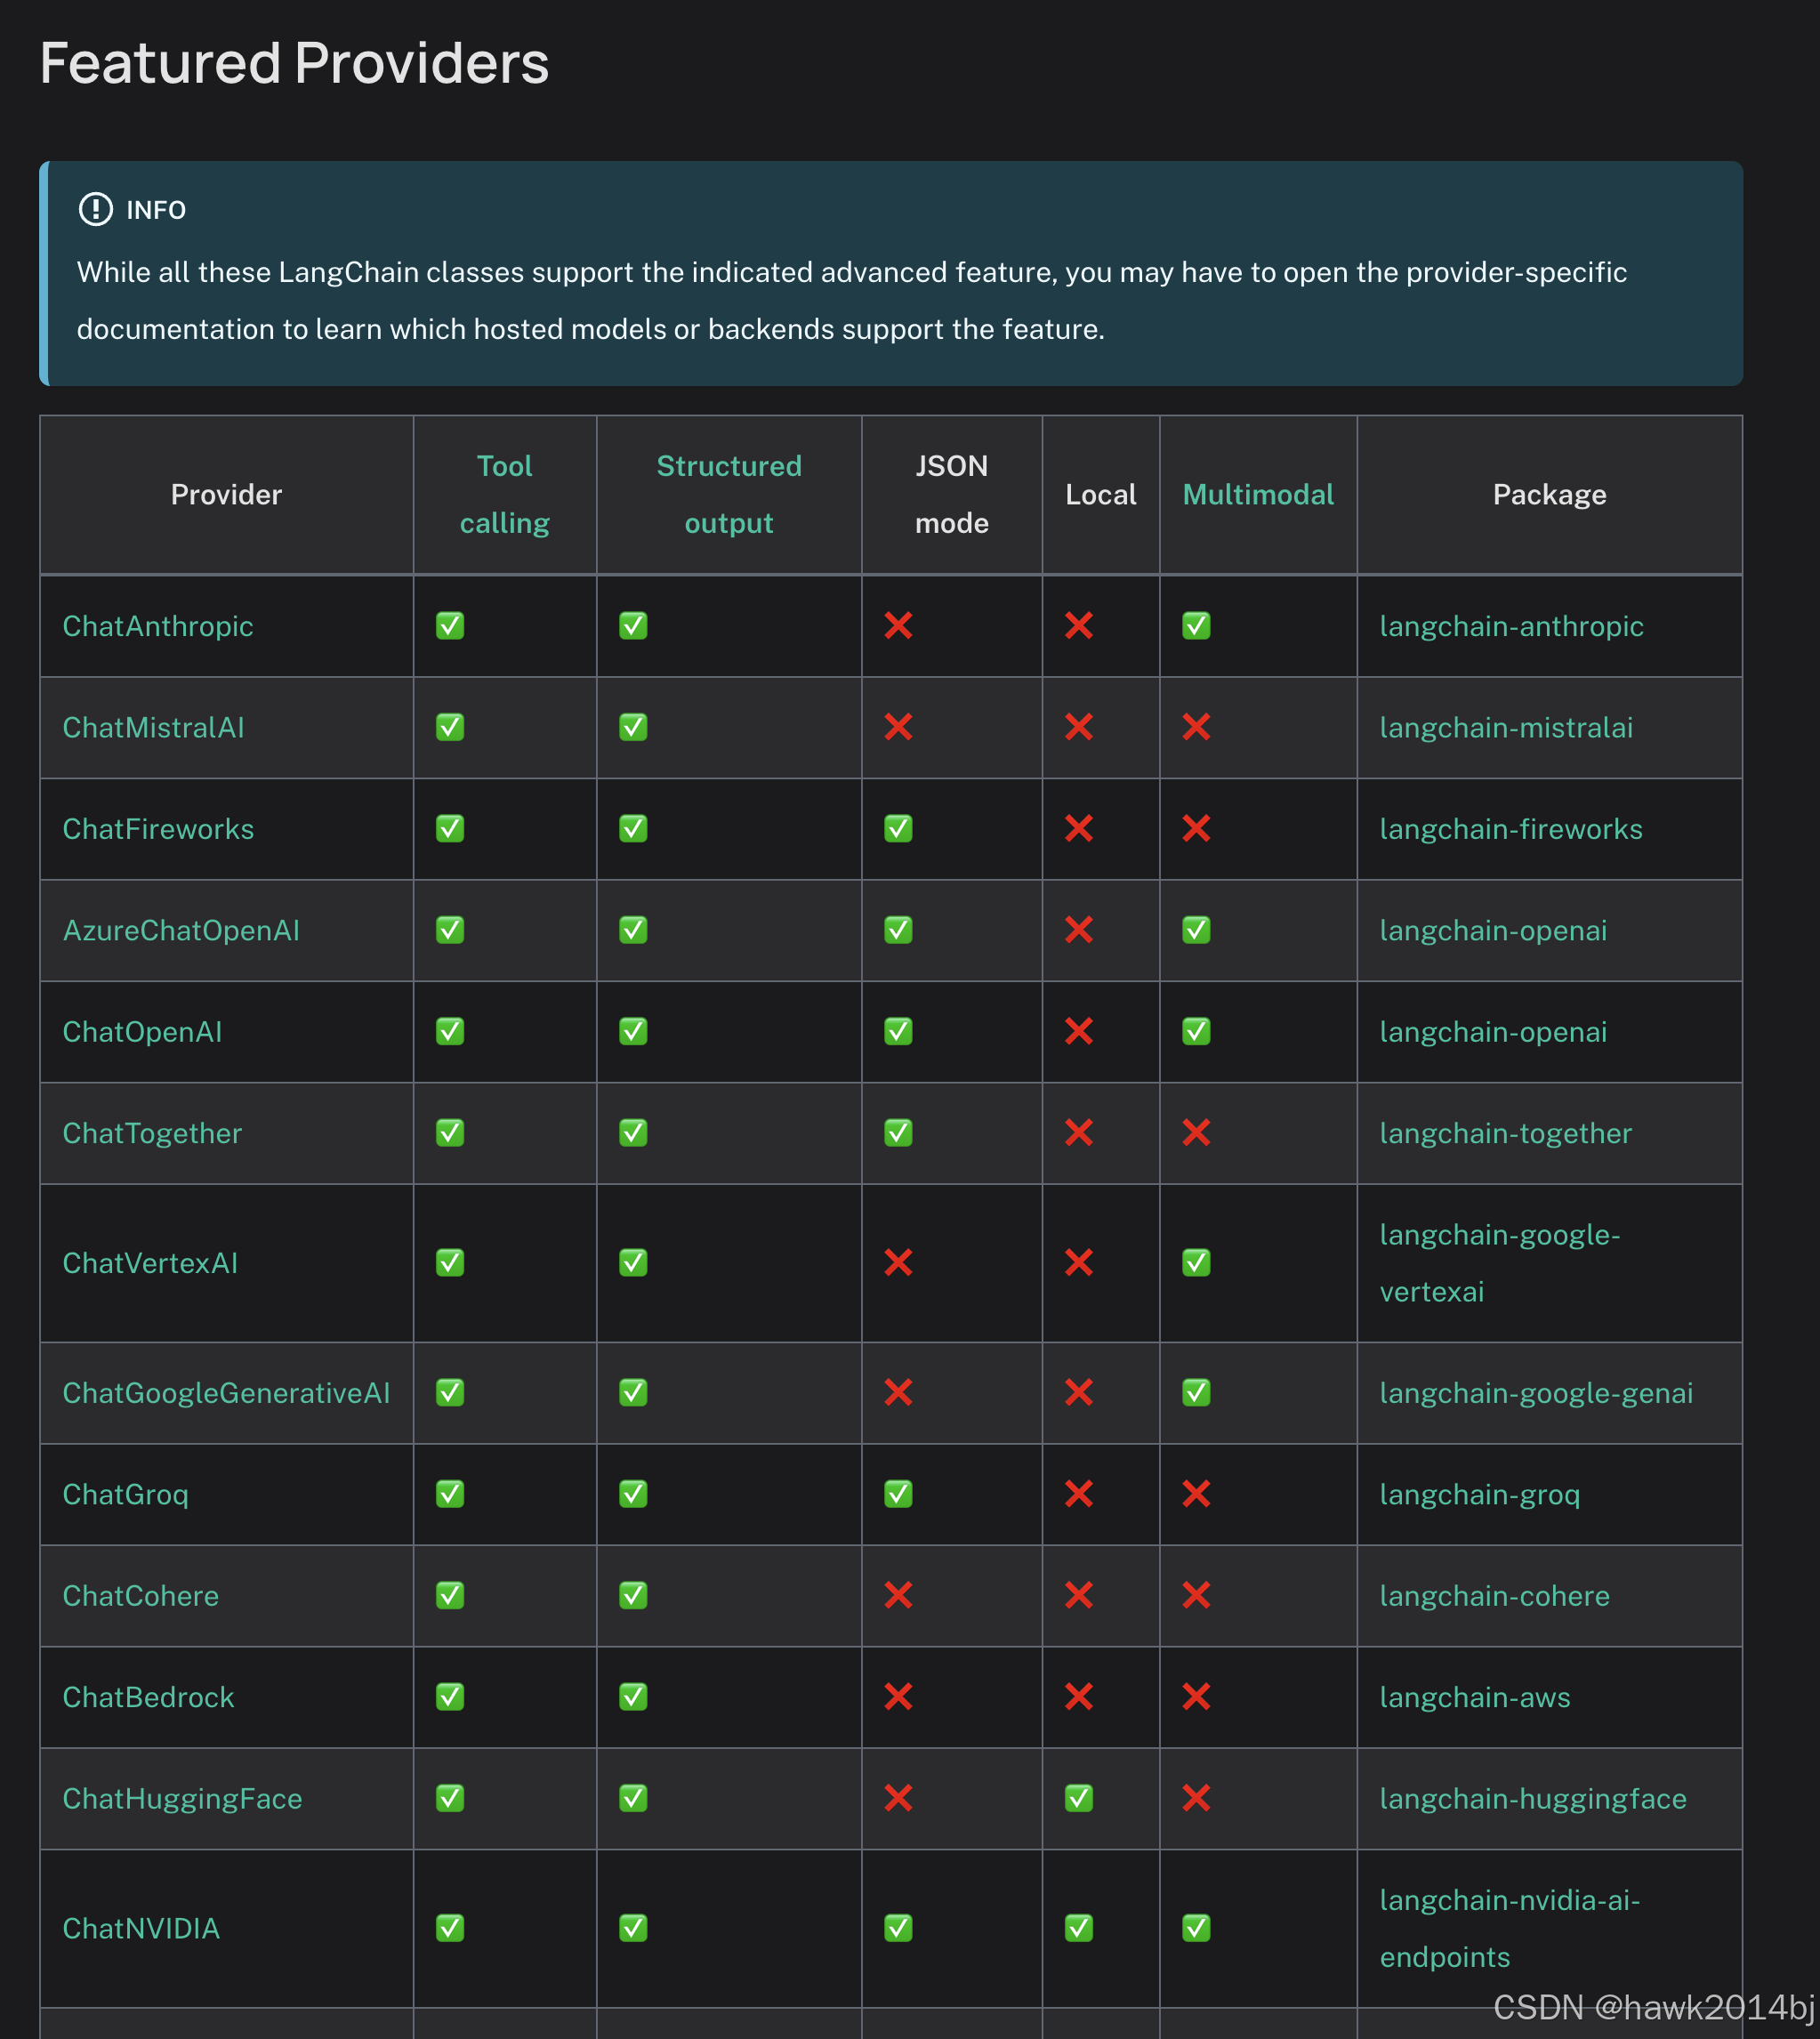Click ChatAnthropic's Tool calling green checkmark
The image size is (1820, 2039).
[x=450, y=626]
